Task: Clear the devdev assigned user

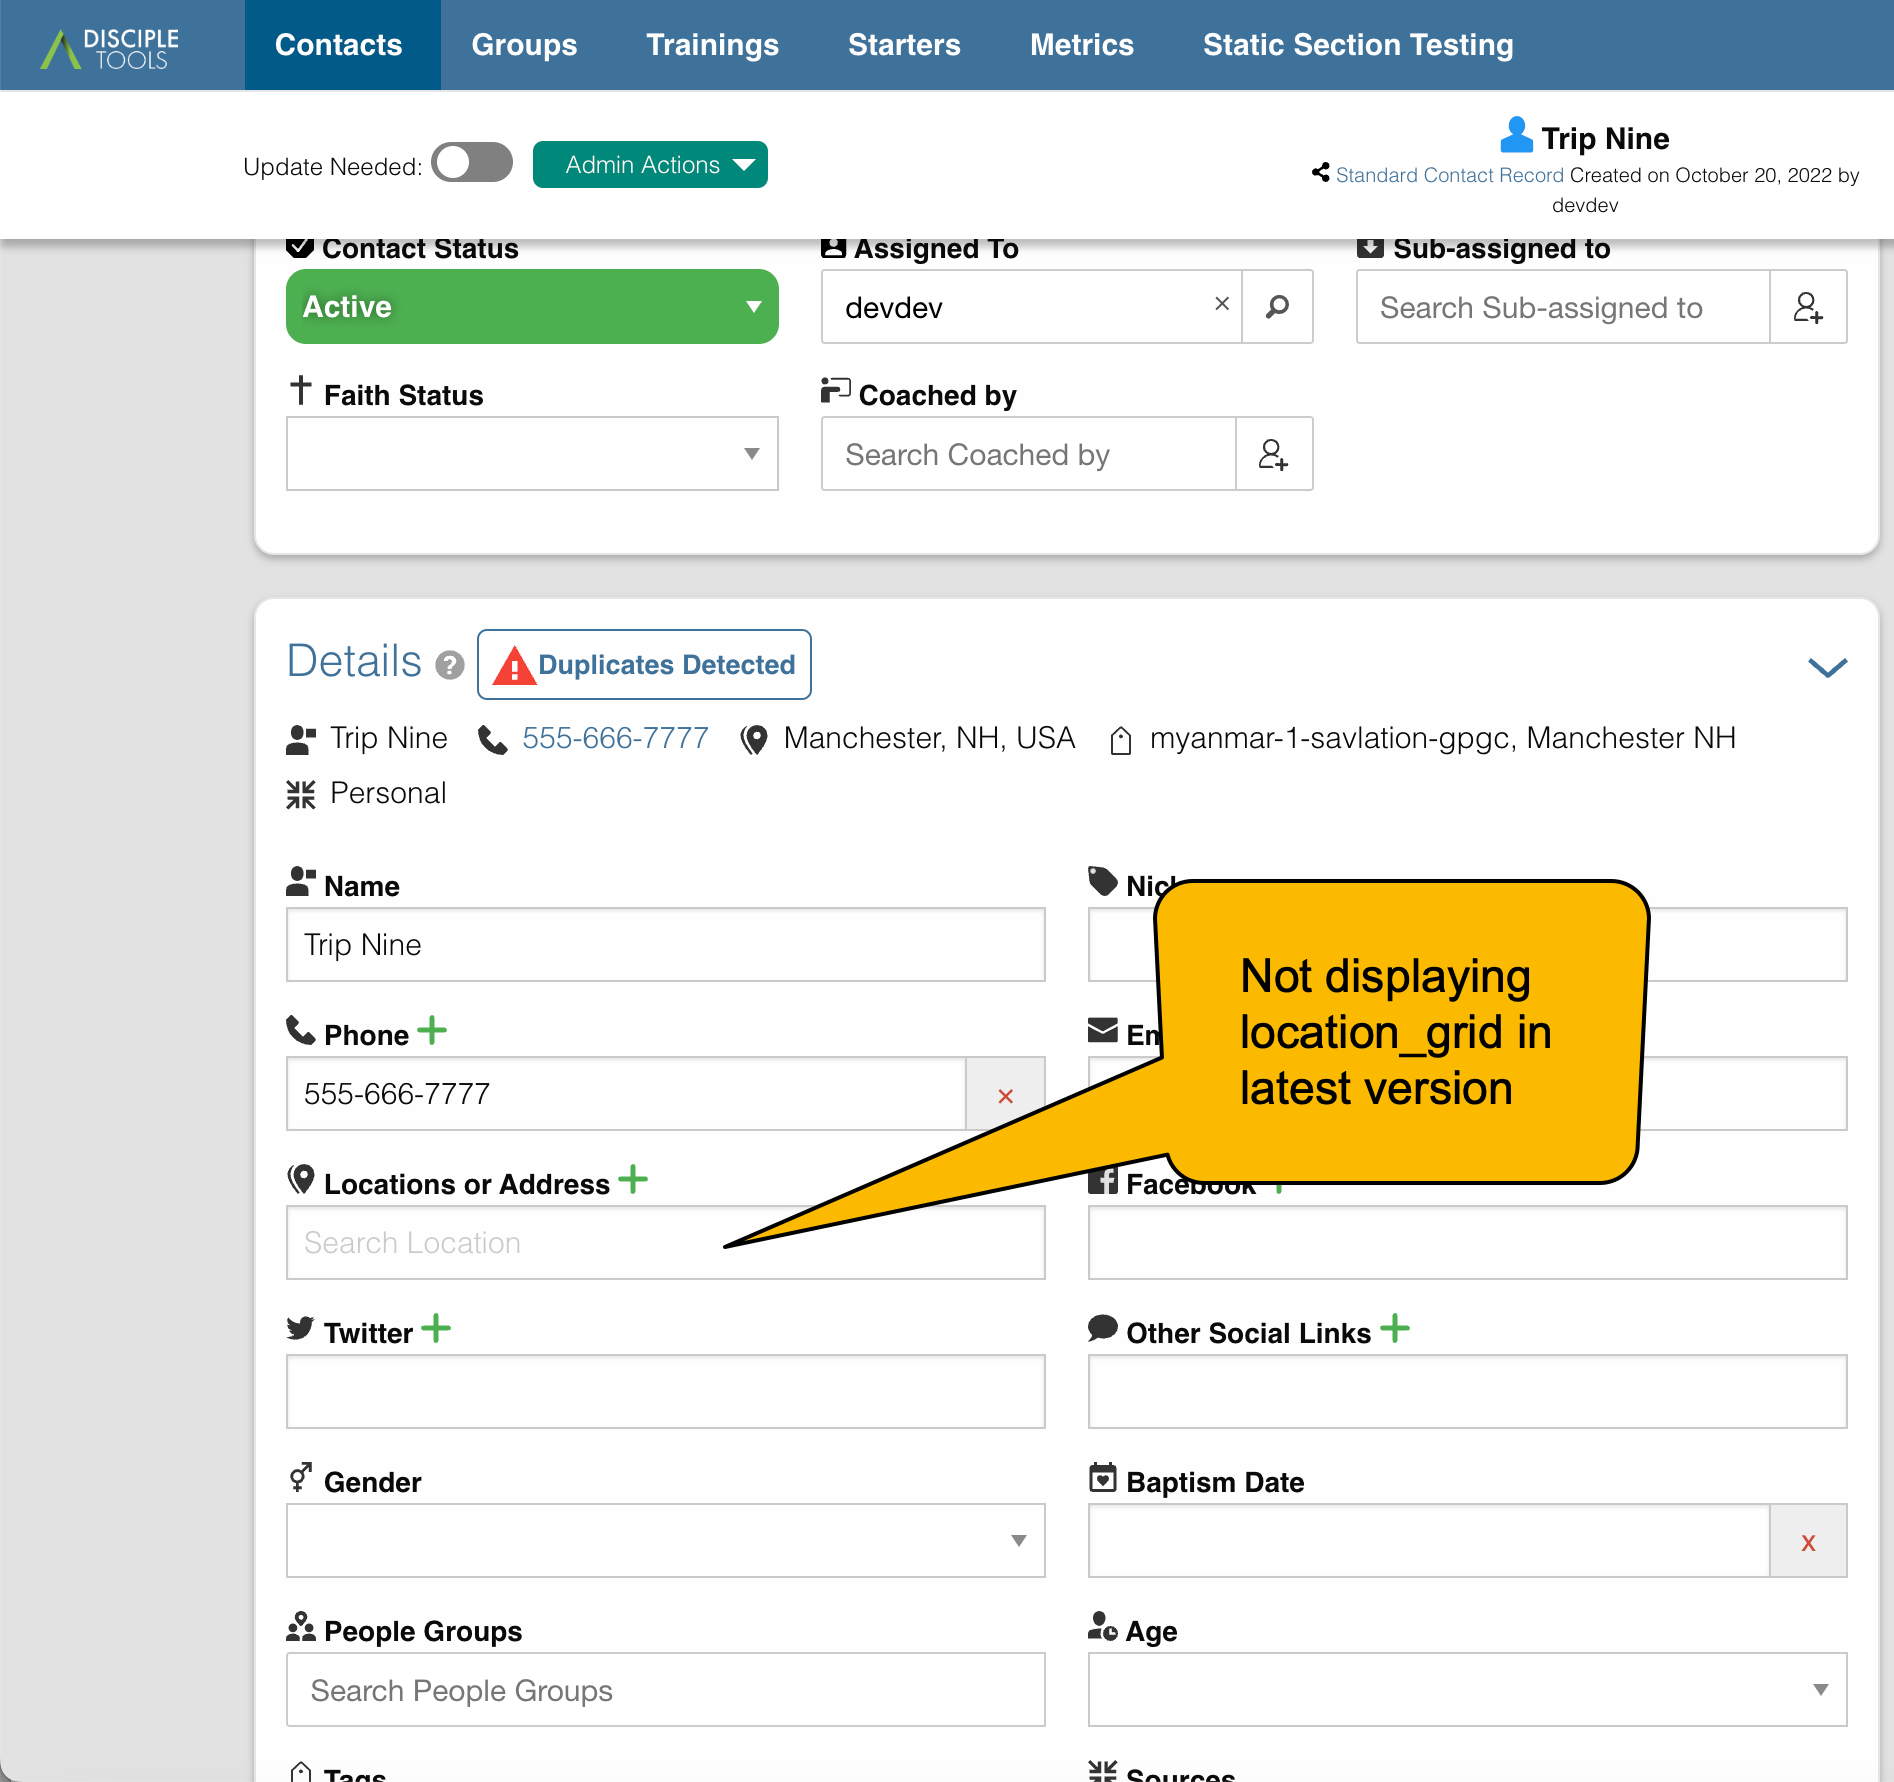Action: point(1221,304)
